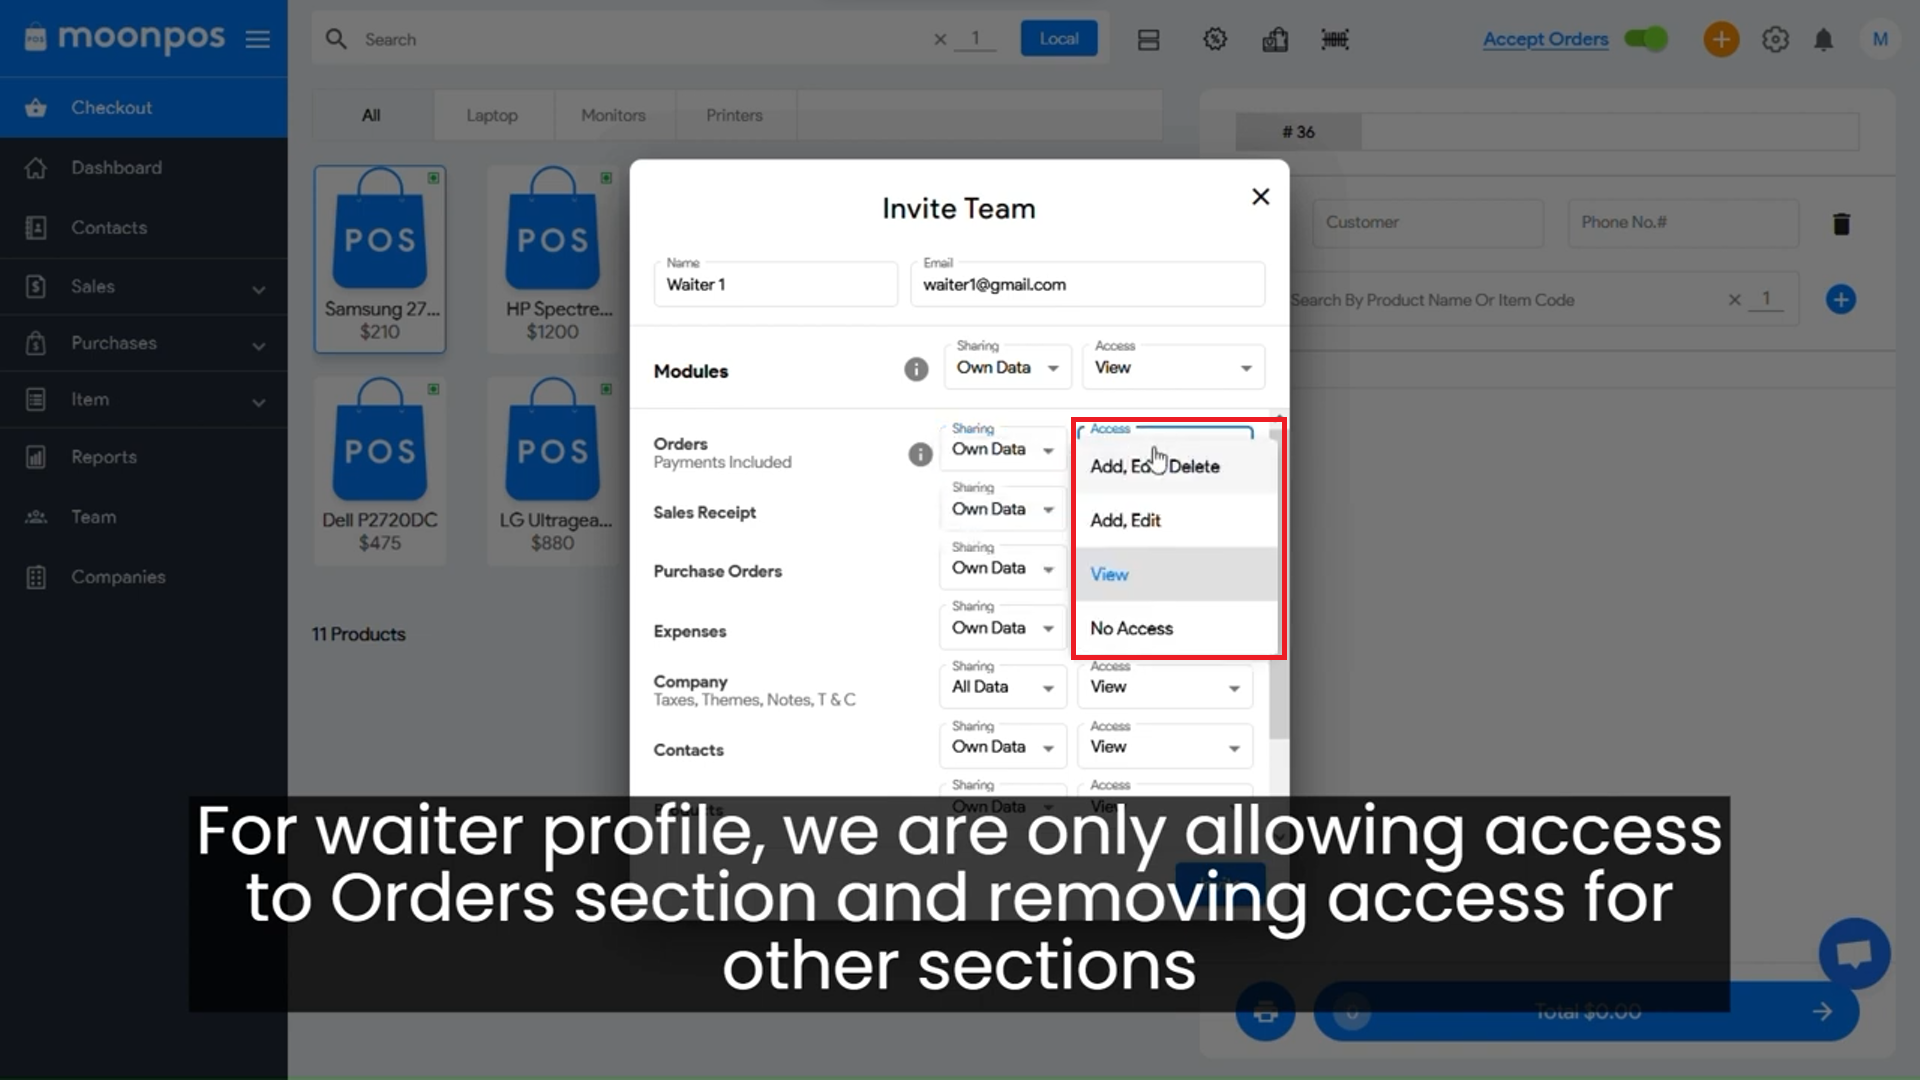Viewport: 1920px width, 1080px height.
Task: Focus the Phone No.# field
Action: tap(1684, 222)
